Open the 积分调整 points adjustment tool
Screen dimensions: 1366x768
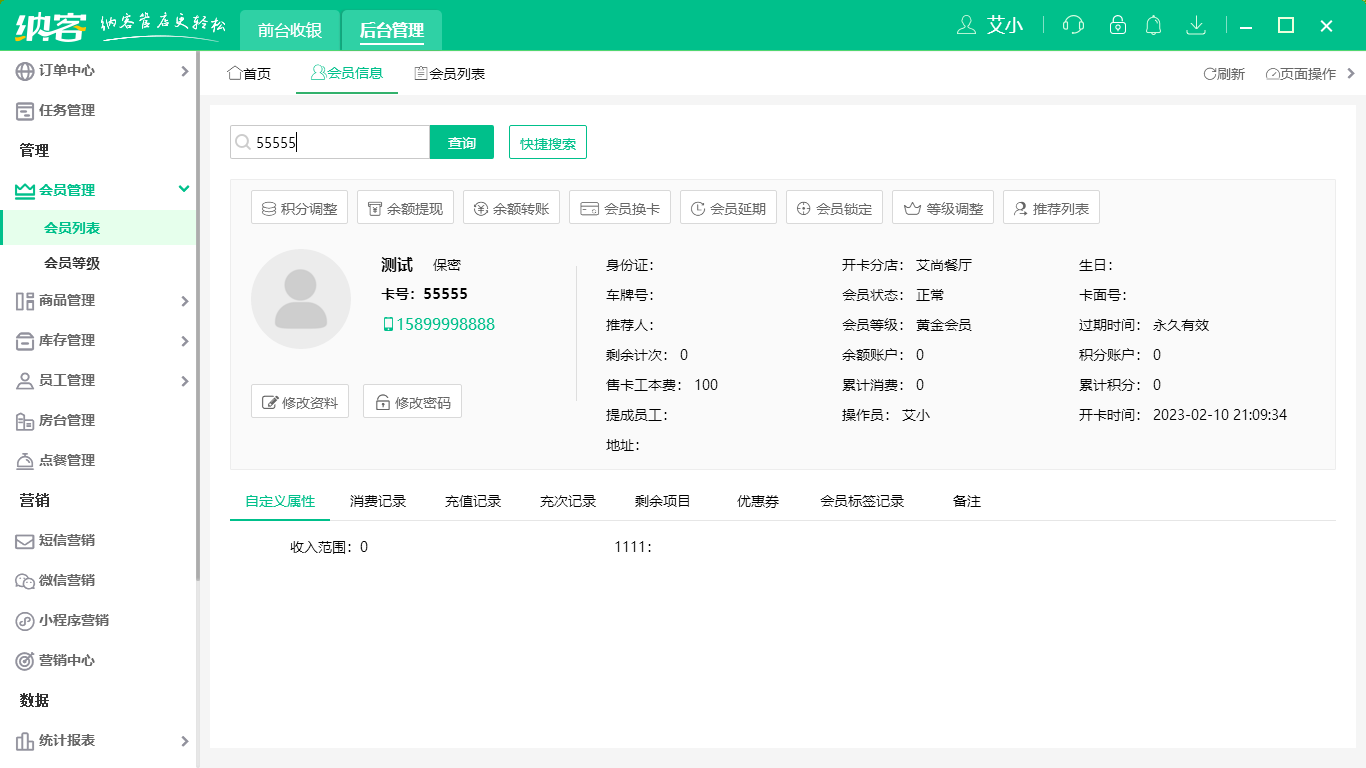coord(299,207)
